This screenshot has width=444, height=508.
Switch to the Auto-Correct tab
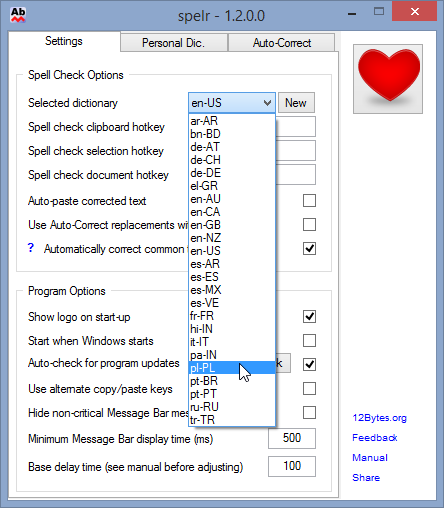282,43
